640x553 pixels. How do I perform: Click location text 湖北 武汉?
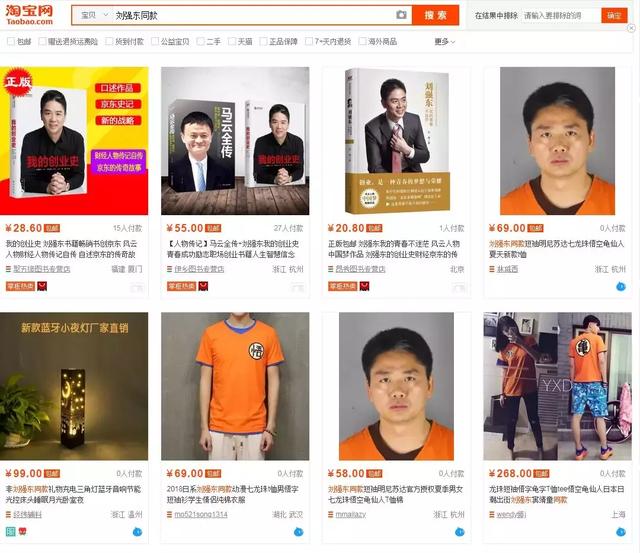[288, 515]
